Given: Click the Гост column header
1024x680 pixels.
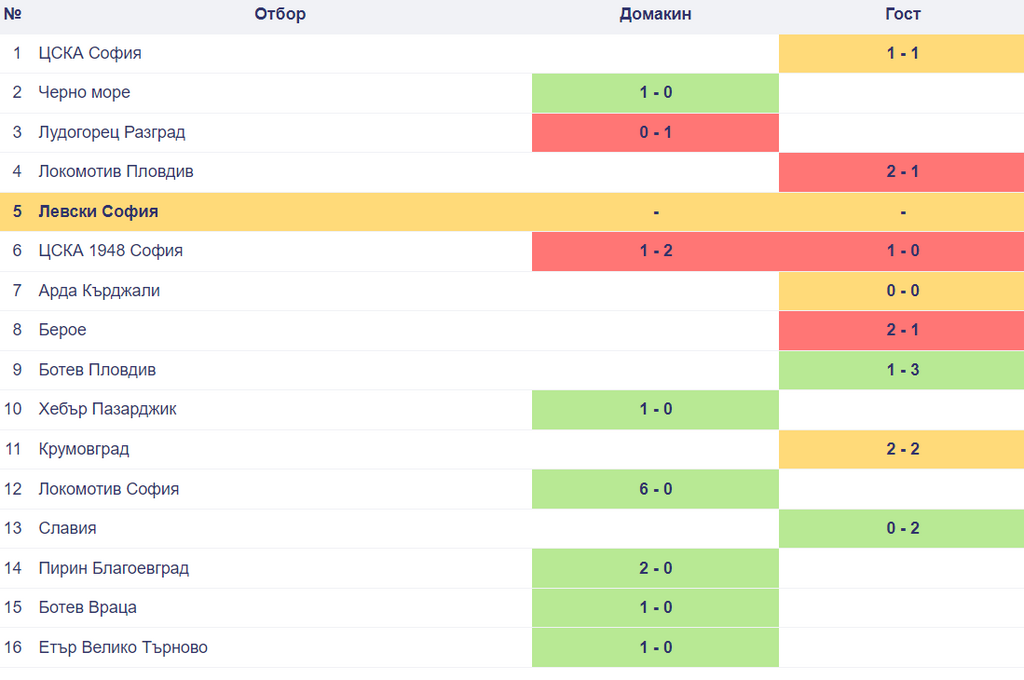Looking at the screenshot, I should click(902, 14).
